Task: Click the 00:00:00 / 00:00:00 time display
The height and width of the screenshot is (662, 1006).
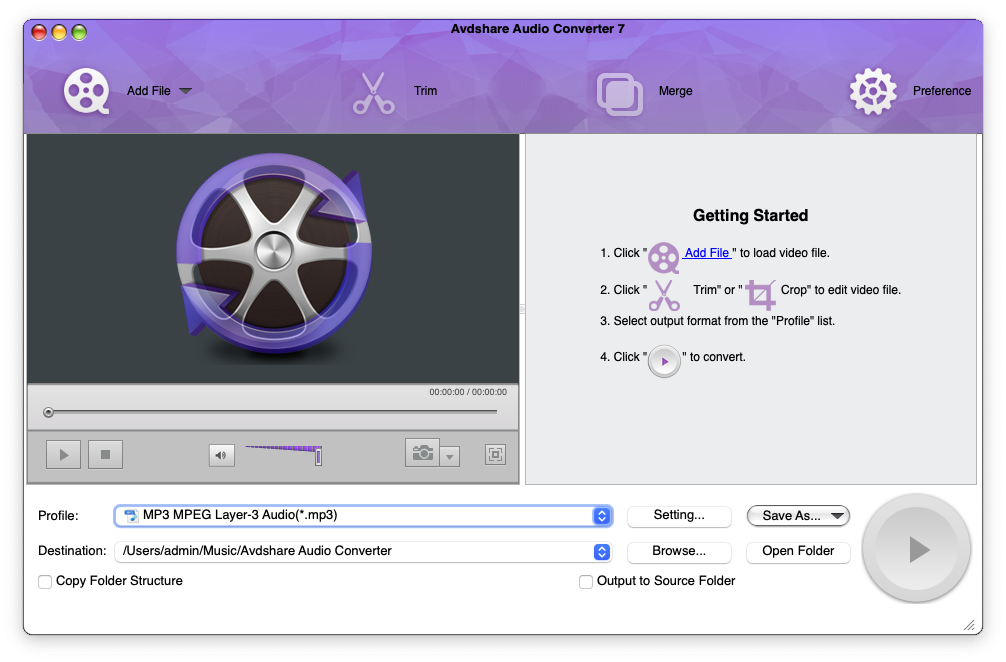Action: [468, 392]
